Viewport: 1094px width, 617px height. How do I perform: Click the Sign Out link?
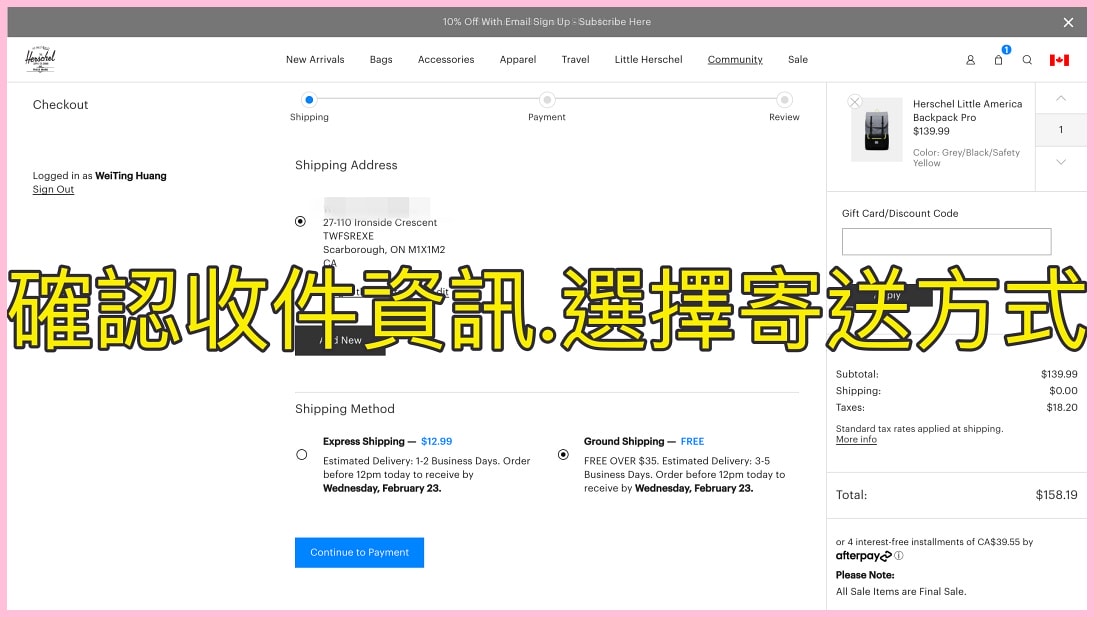point(53,190)
